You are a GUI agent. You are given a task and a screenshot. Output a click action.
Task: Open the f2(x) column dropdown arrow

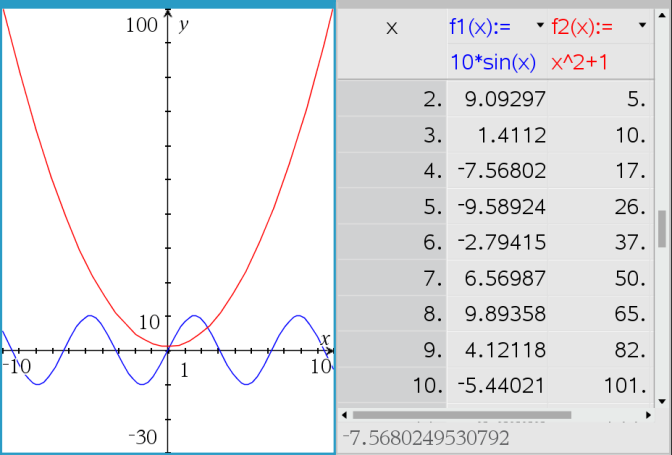641,27
